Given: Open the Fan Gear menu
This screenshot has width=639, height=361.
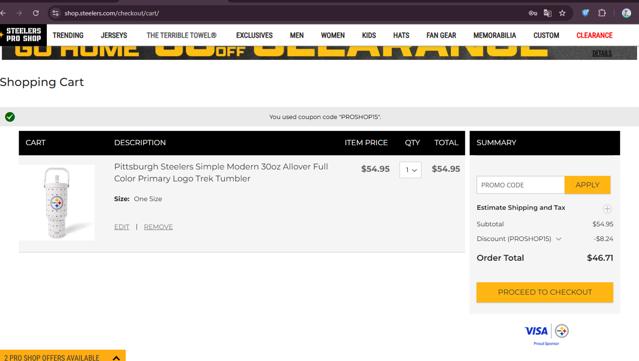Looking at the screenshot, I should point(441,35).
